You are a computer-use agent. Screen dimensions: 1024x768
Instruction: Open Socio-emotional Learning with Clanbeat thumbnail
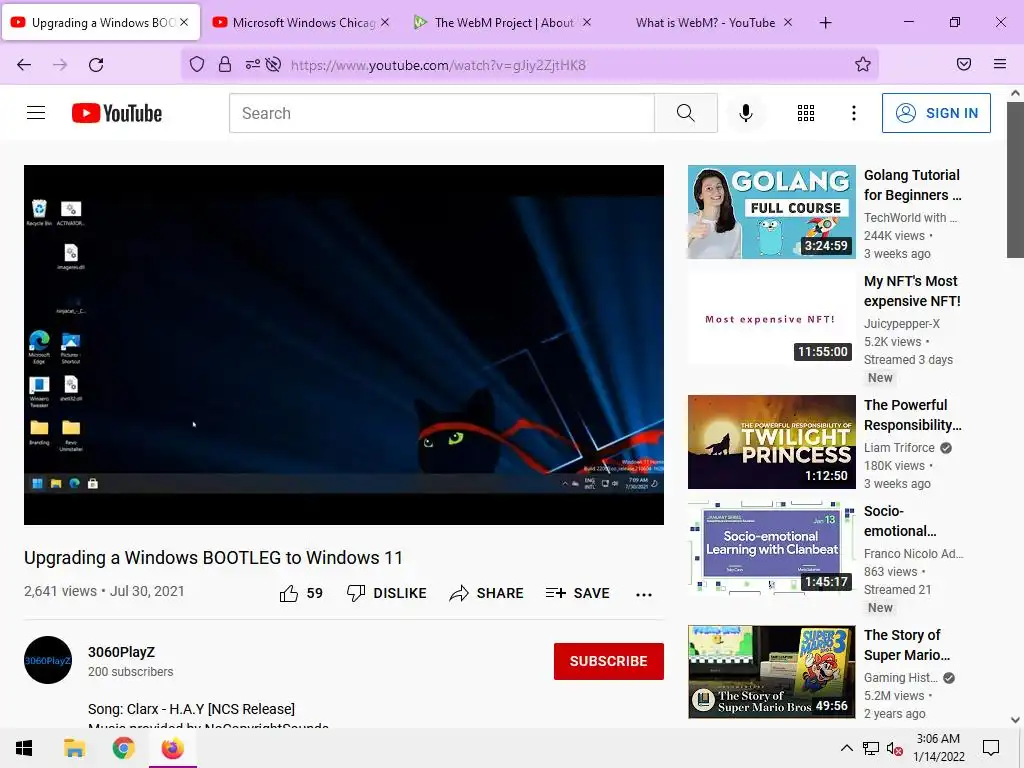tap(771, 548)
